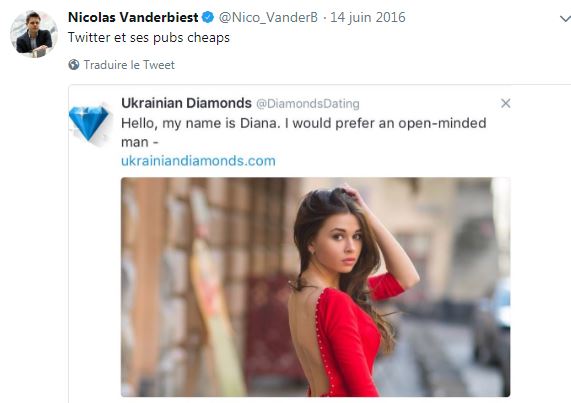Image resolution: width=571 pixels, height=403 pixels.
Task: Click Traduire le Tweet
Action: click(129, 65)
